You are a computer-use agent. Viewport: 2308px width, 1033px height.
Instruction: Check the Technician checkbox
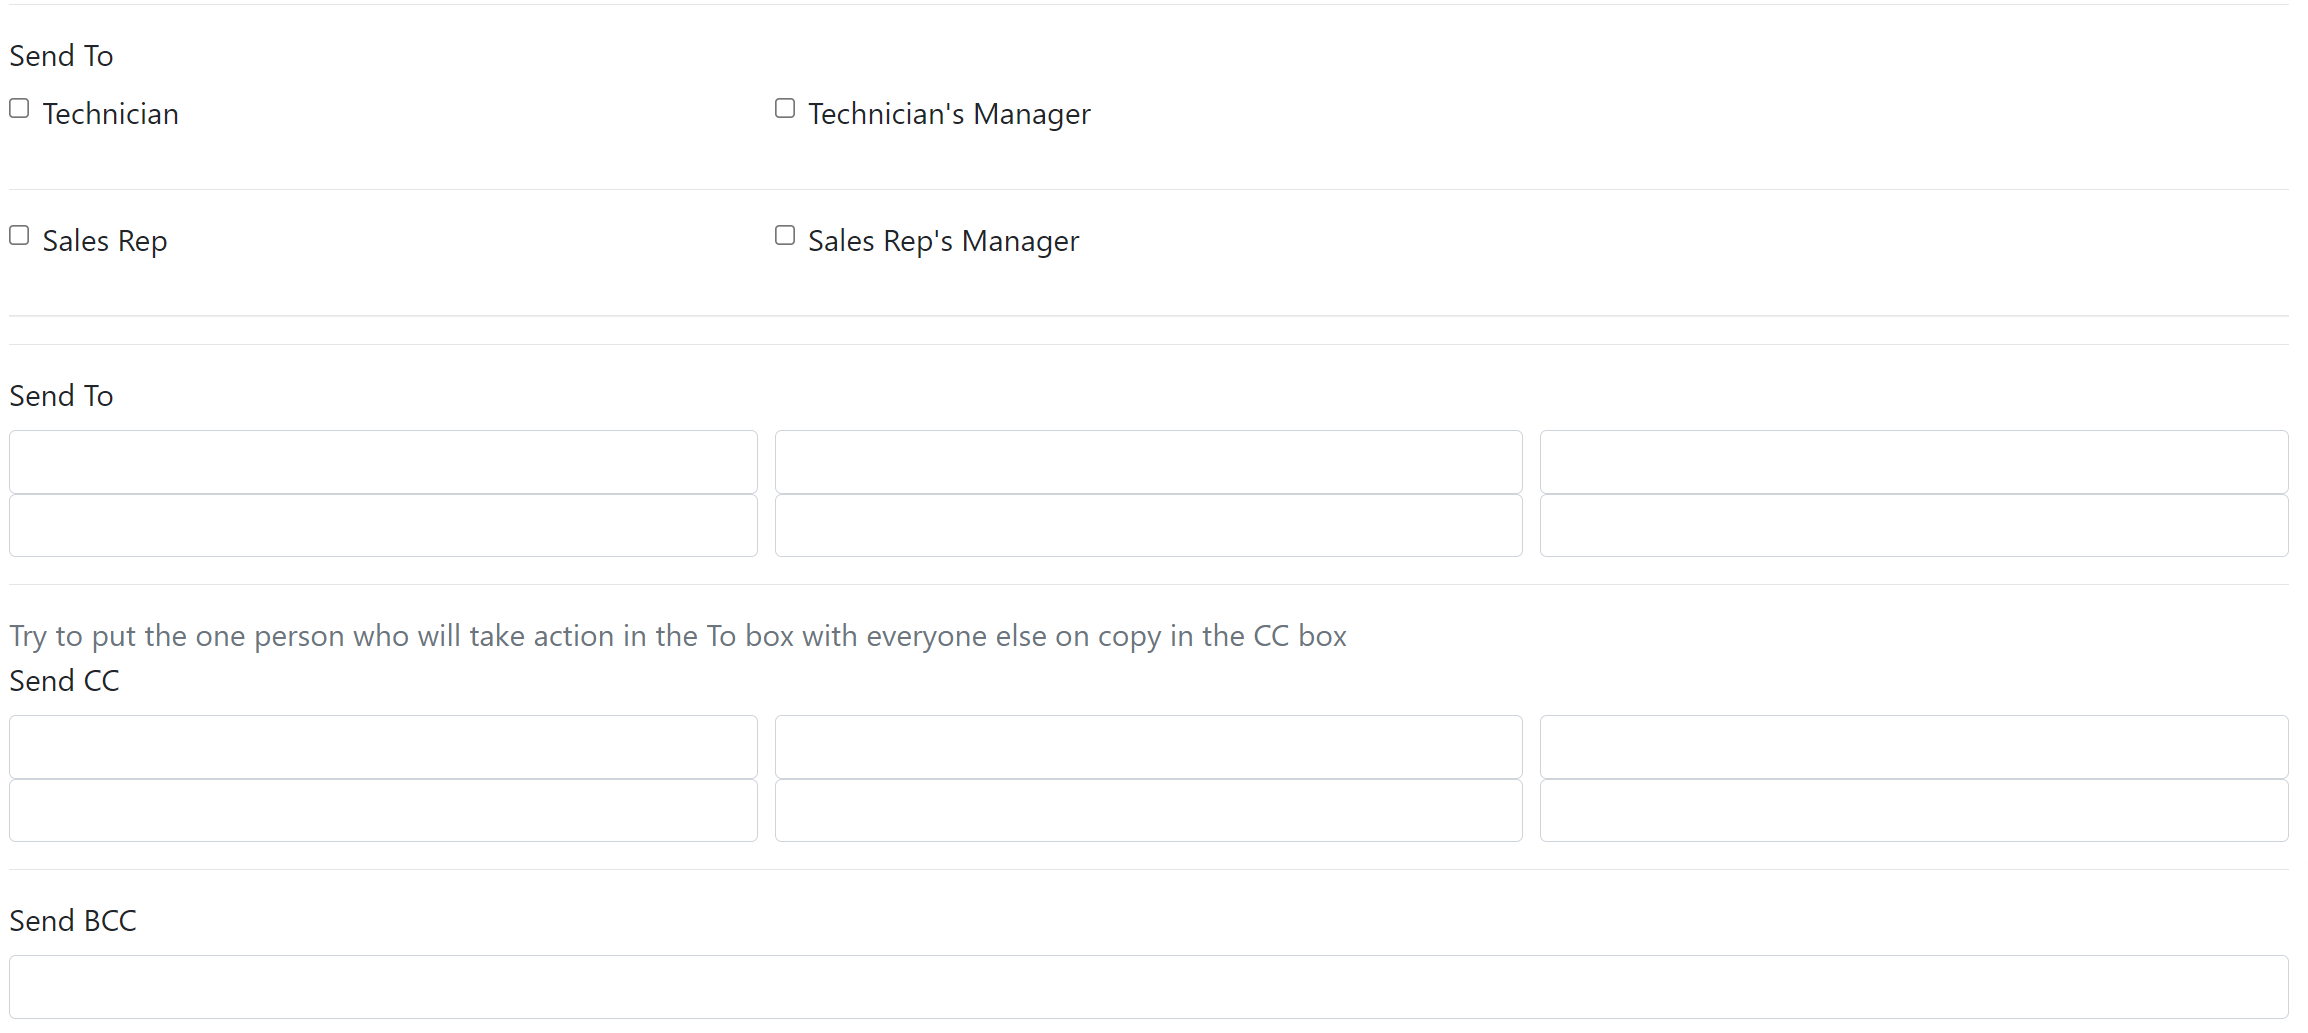pos(19,108)
